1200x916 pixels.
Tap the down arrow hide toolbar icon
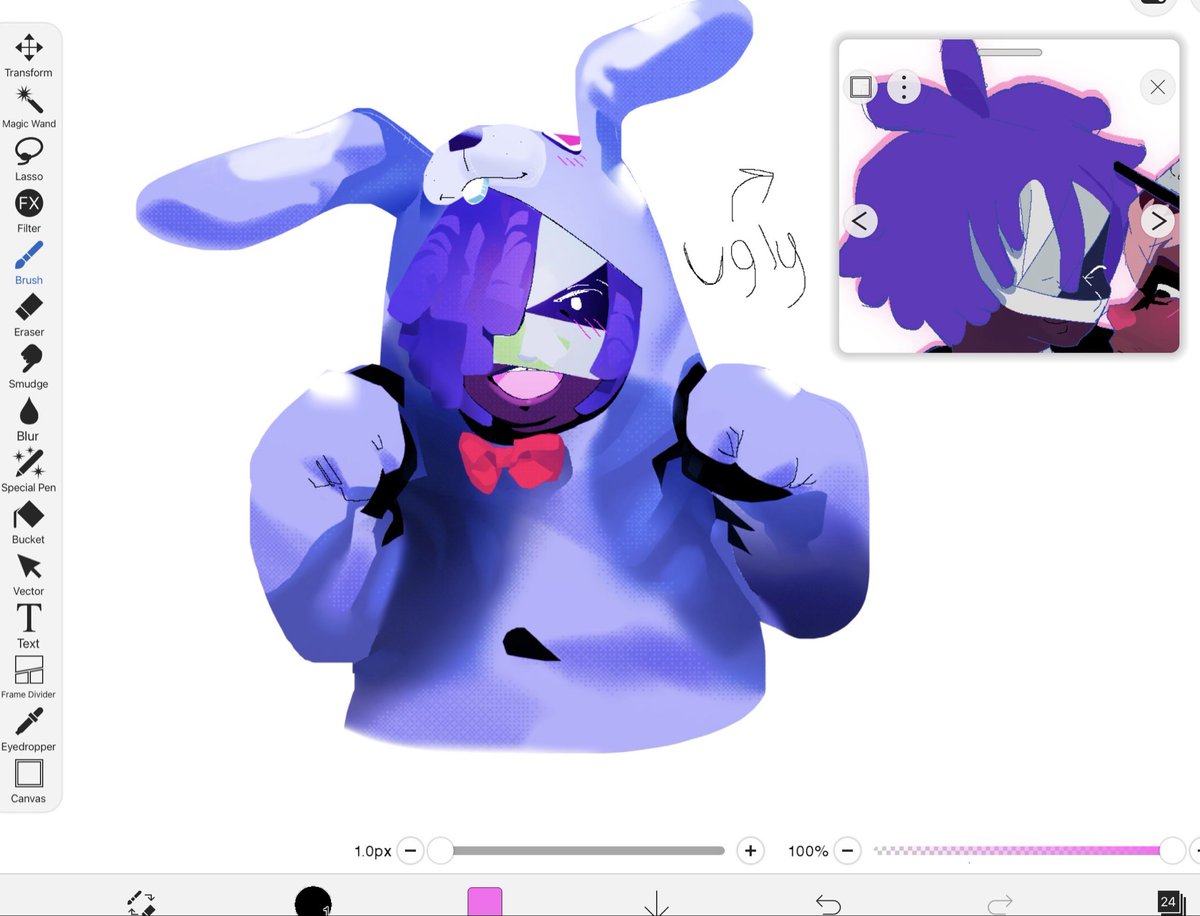coord(656,903)
